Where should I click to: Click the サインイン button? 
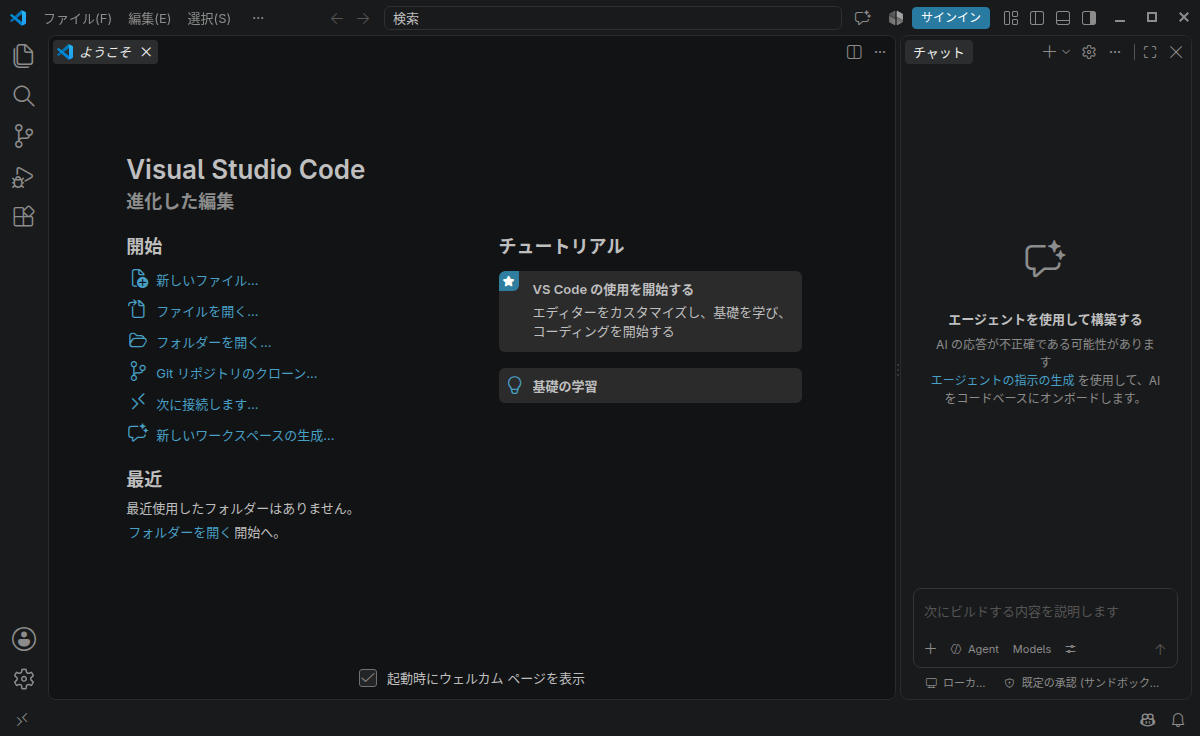[x=951, y=18]
